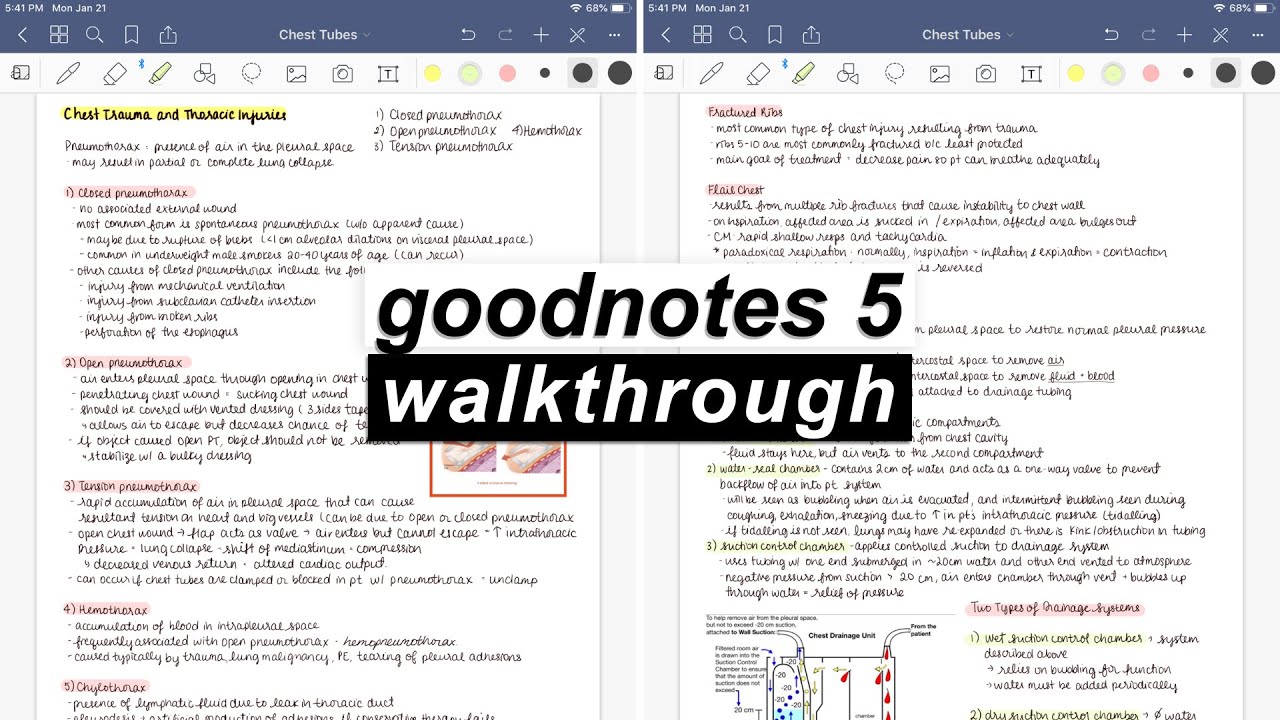Choose the smallest stroke size in Chest Trauma window
Viewport: 1280px width, 720px height.
(545, 73)
